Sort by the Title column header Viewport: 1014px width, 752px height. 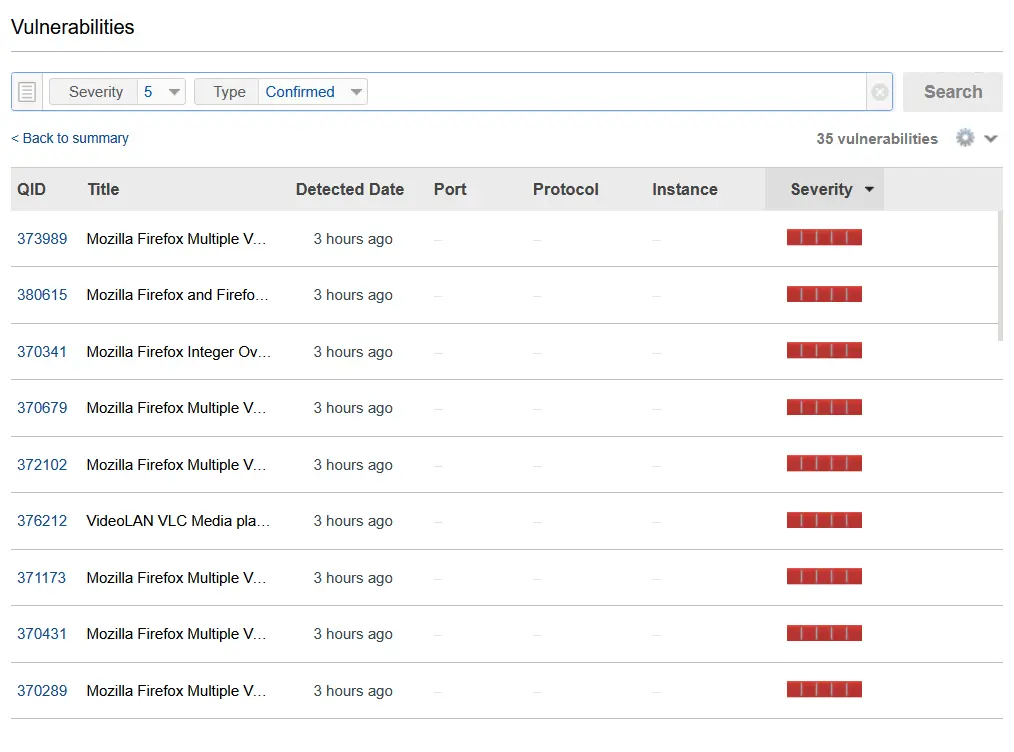(x=103, y=189)
